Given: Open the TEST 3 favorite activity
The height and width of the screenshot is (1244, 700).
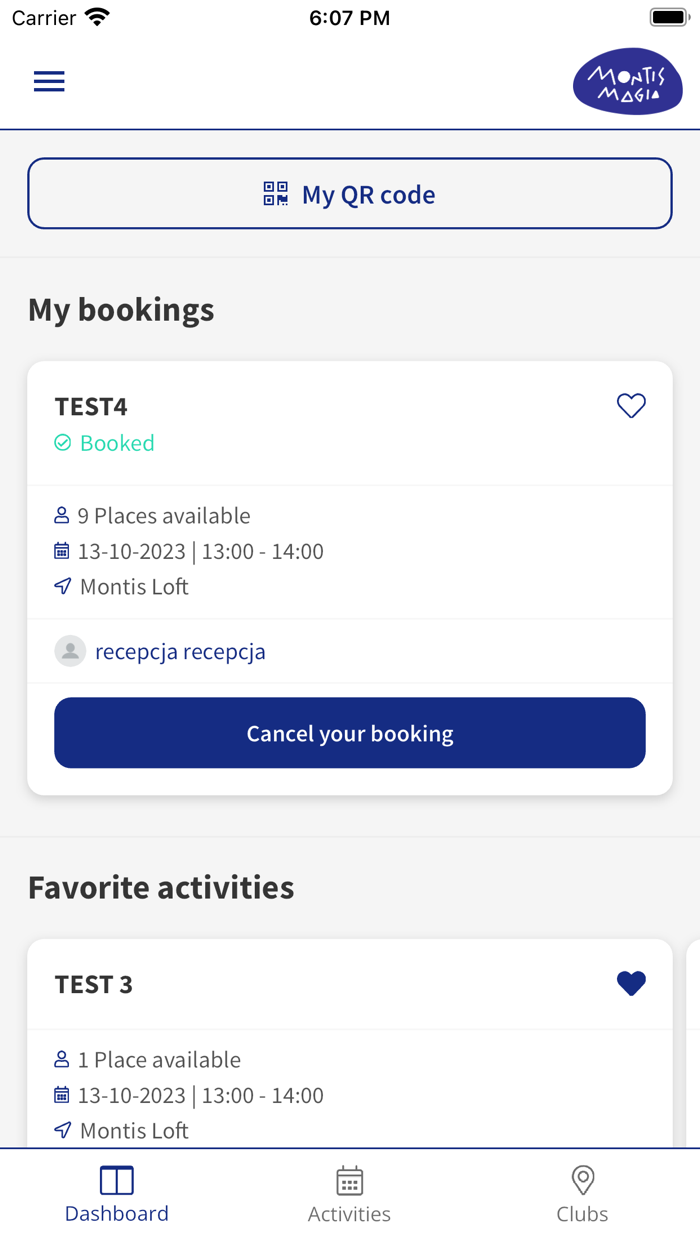Looking at the screenshot, I should coord(94,985).
